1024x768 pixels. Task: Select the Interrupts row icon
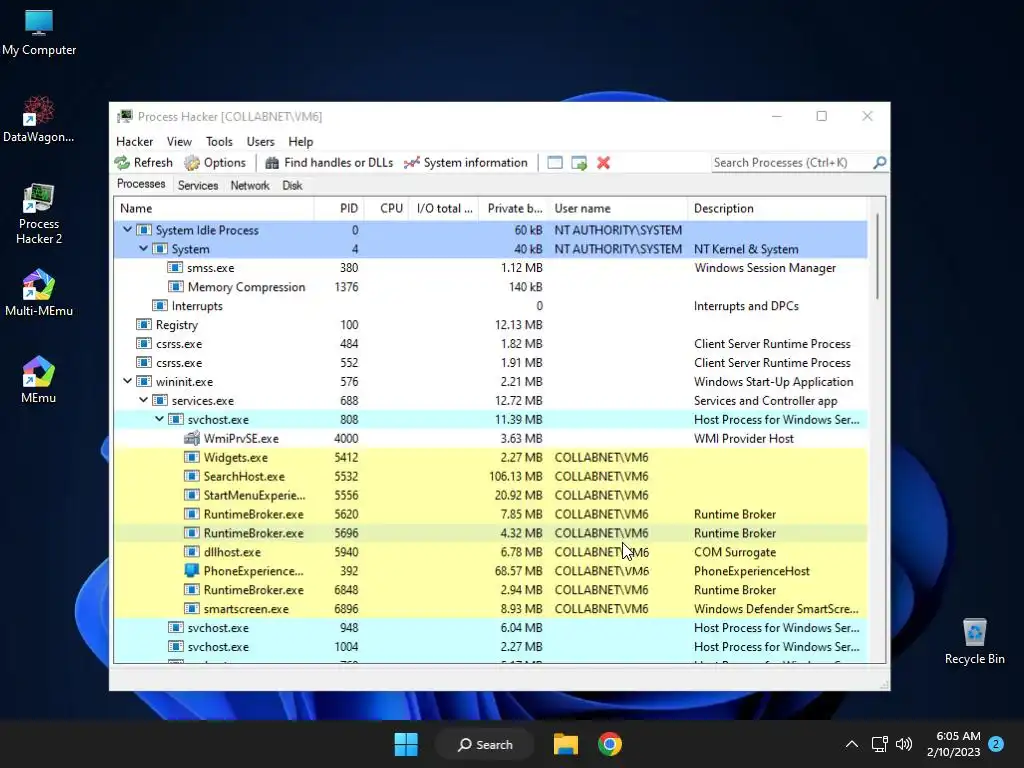tap(159, 306)
